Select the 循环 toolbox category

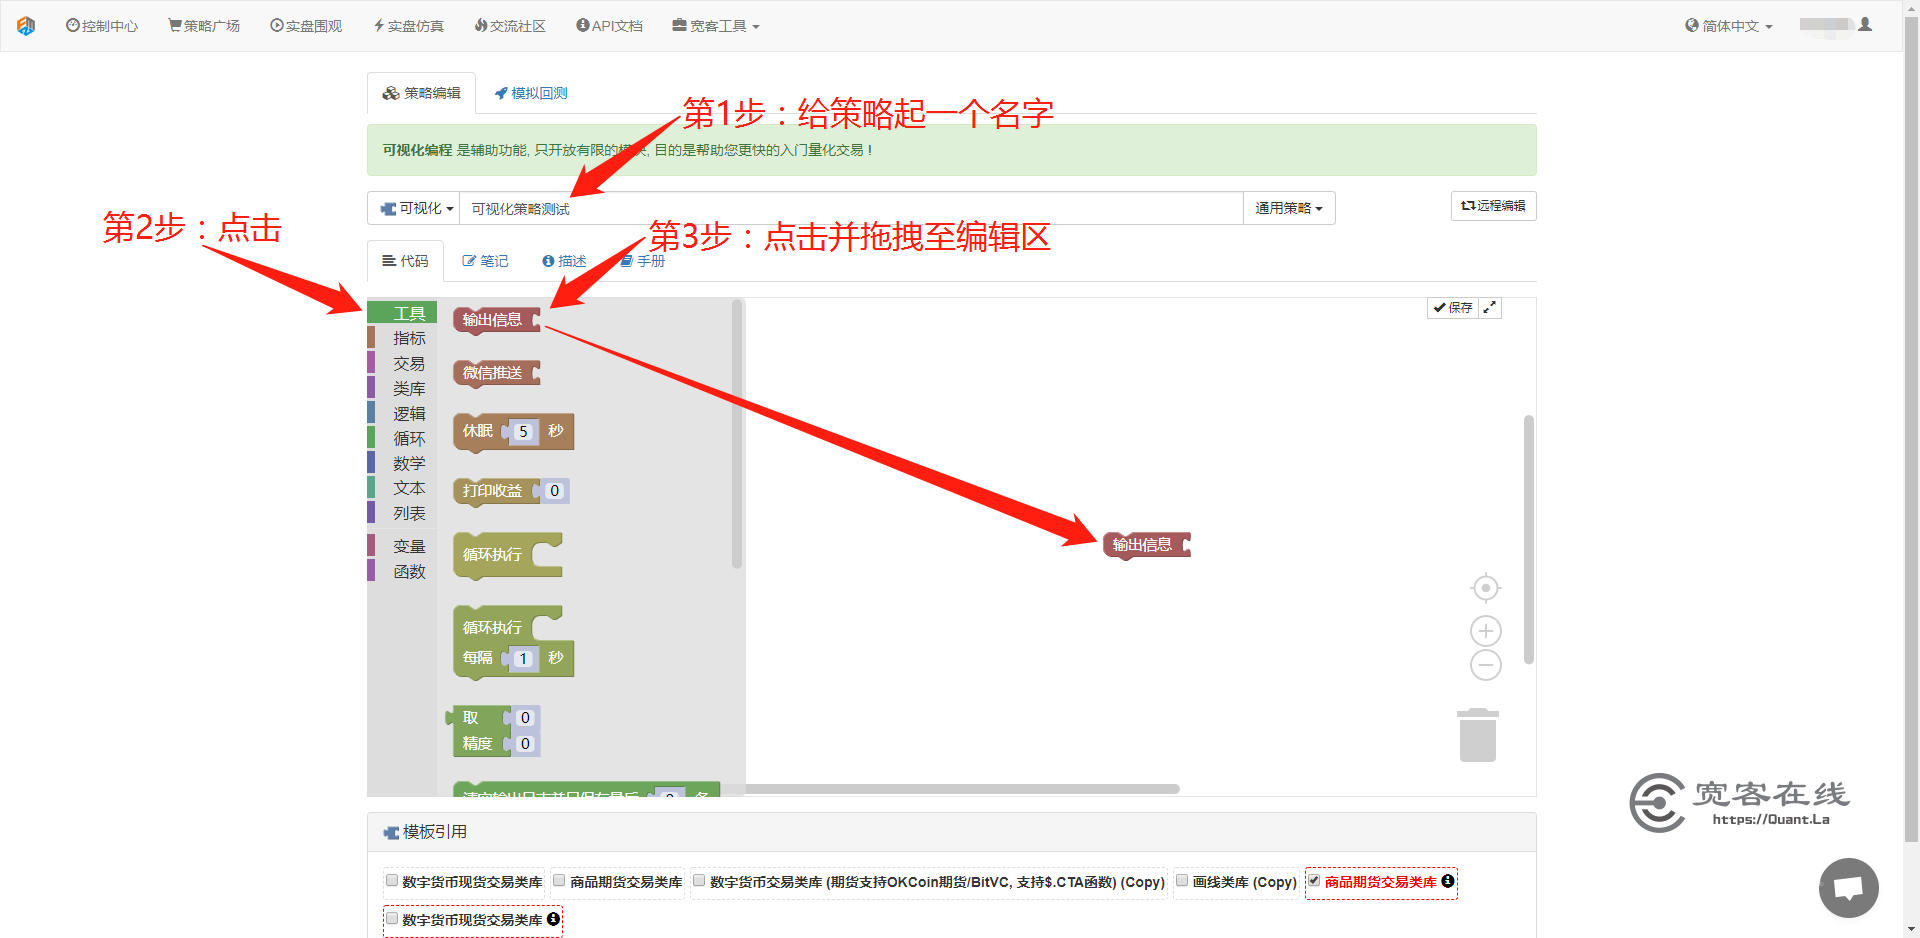pos(402,438)
